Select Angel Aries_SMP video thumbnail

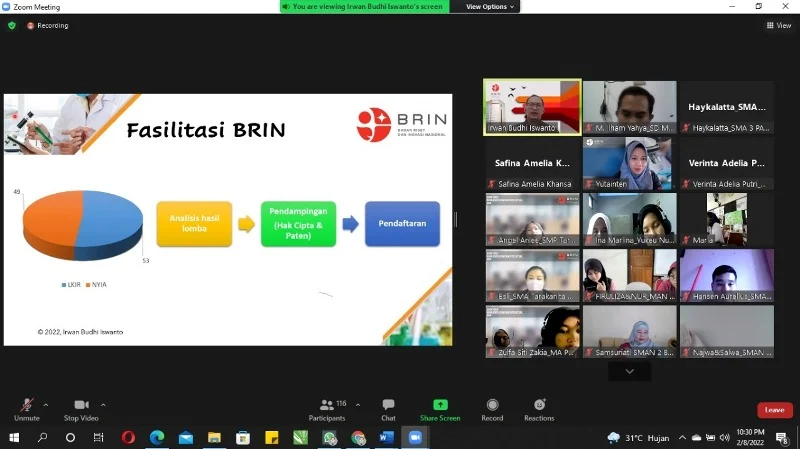[532, 219]
